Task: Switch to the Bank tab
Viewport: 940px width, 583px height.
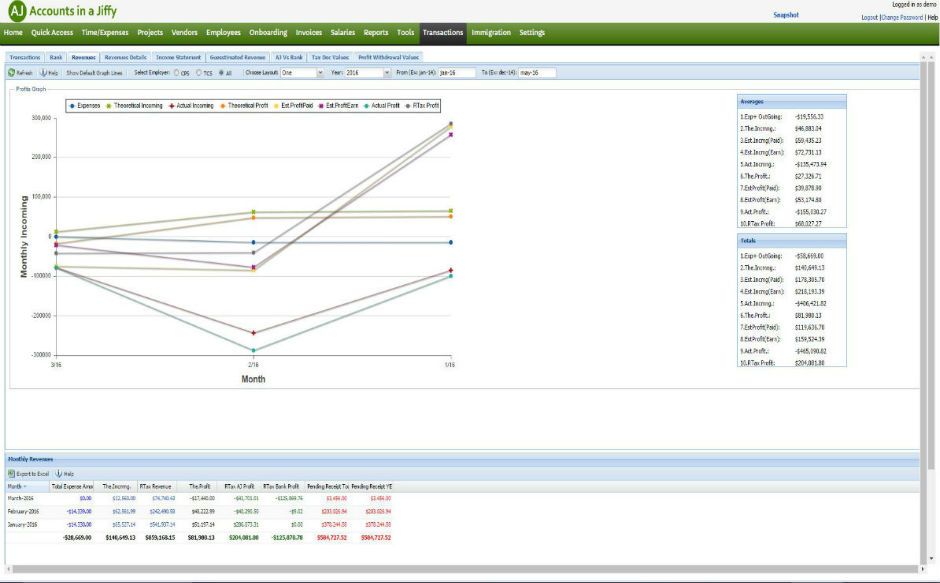Action: pos(56,57)
